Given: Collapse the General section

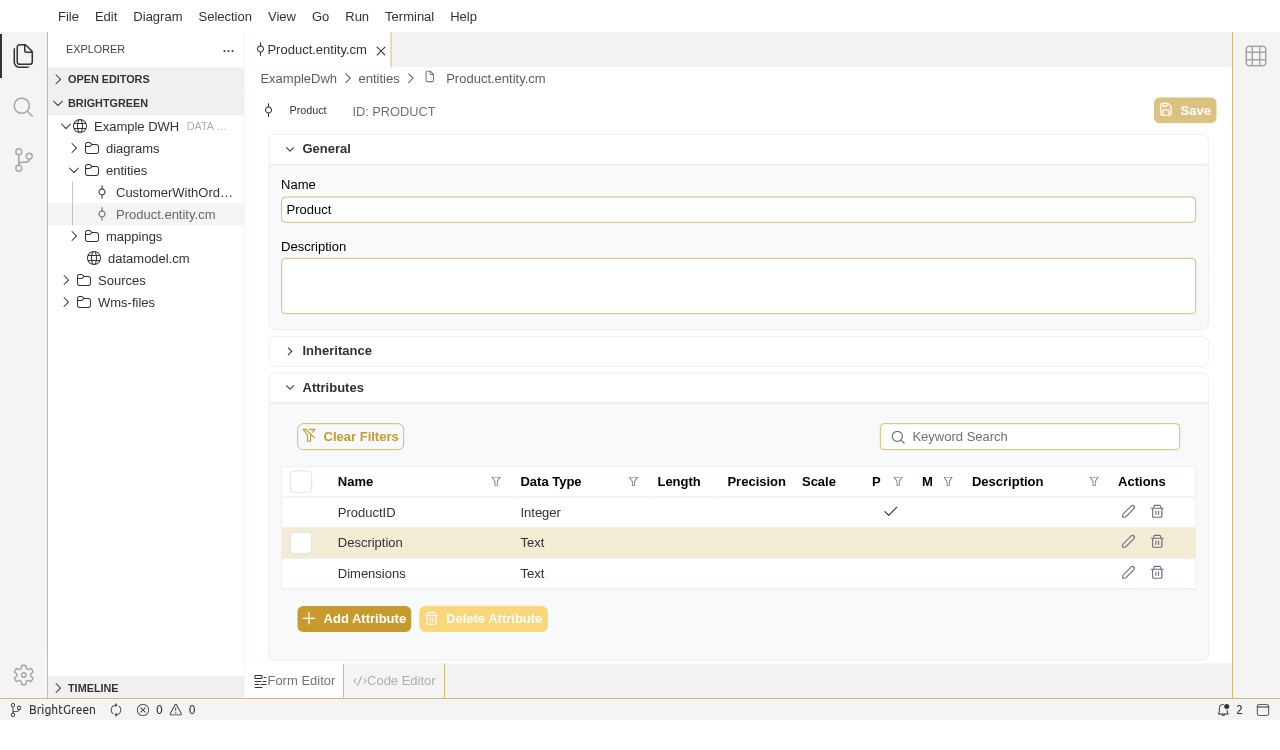Looking at the screenshot, I should coord(290,149).
